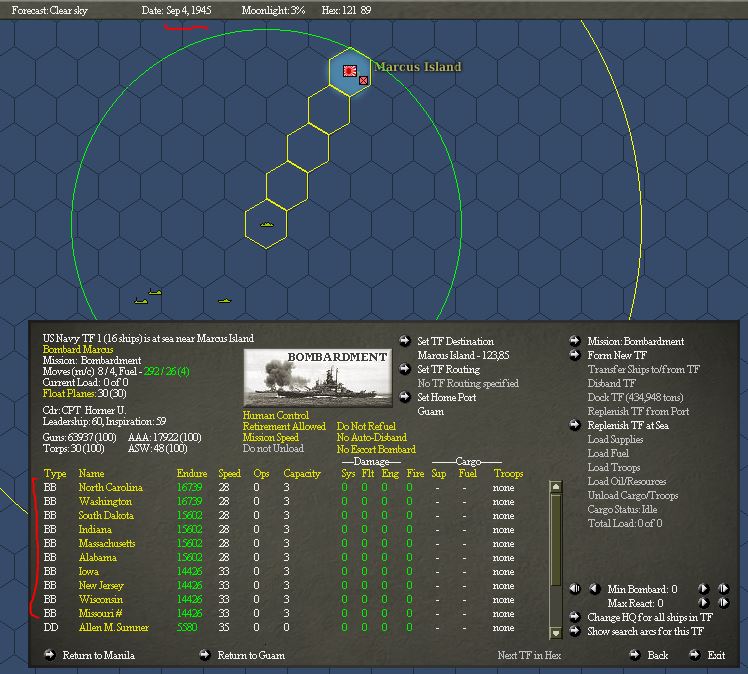Select the task force ship icon in highlighted hex
This screenshot has width=748, height=674.
(x=266, y=224)
